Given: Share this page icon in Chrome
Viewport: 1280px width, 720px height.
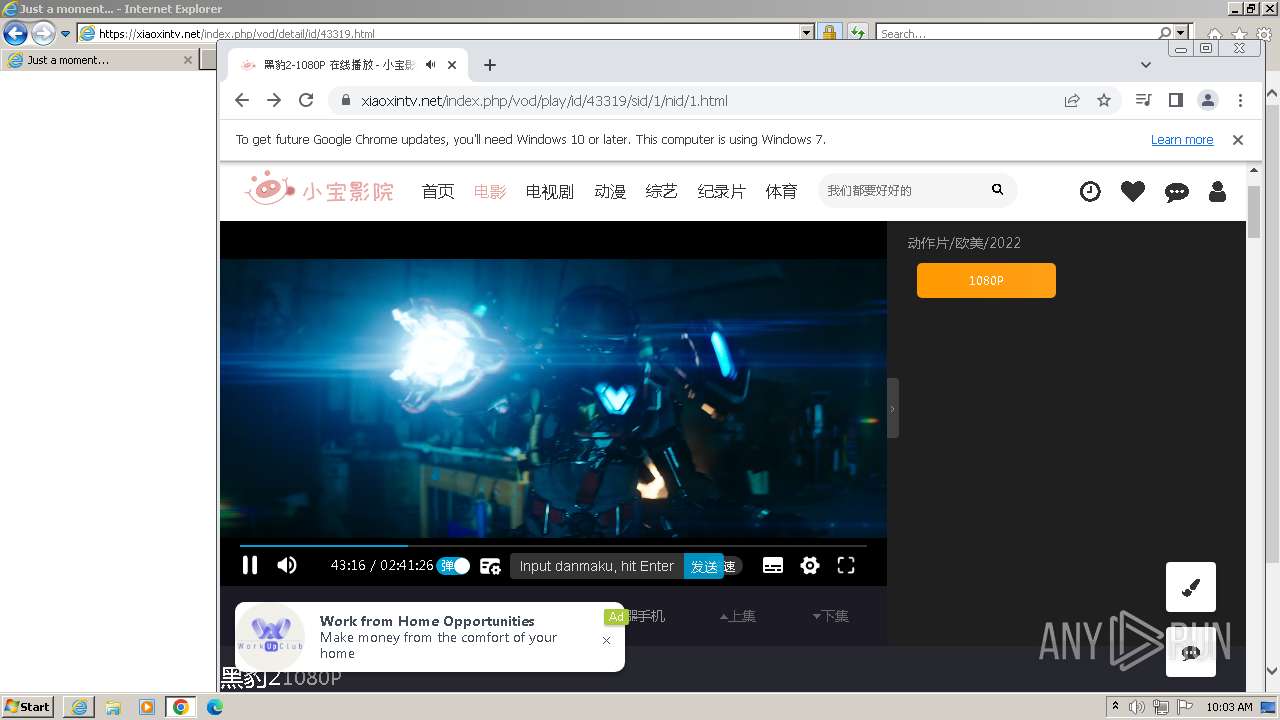Looking at the screenshot, I should click(x=1072, y=100).
